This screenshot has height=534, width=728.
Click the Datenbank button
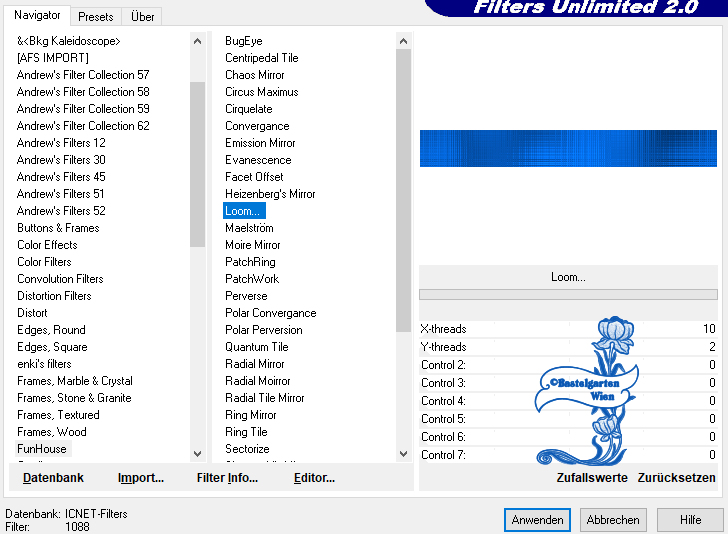53,478
